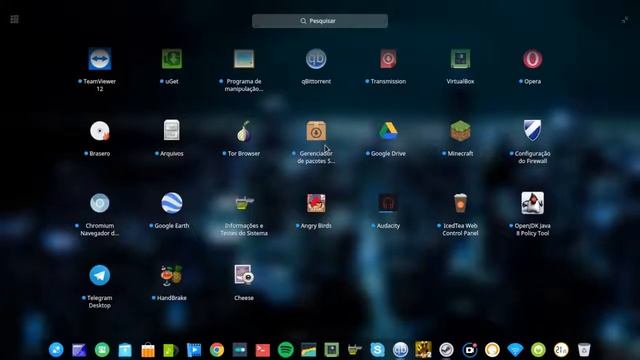Viewport: 640px width, 360px height.
Task: Open Wi-Fi network indicator in dock
Action: tap(515, 350)
